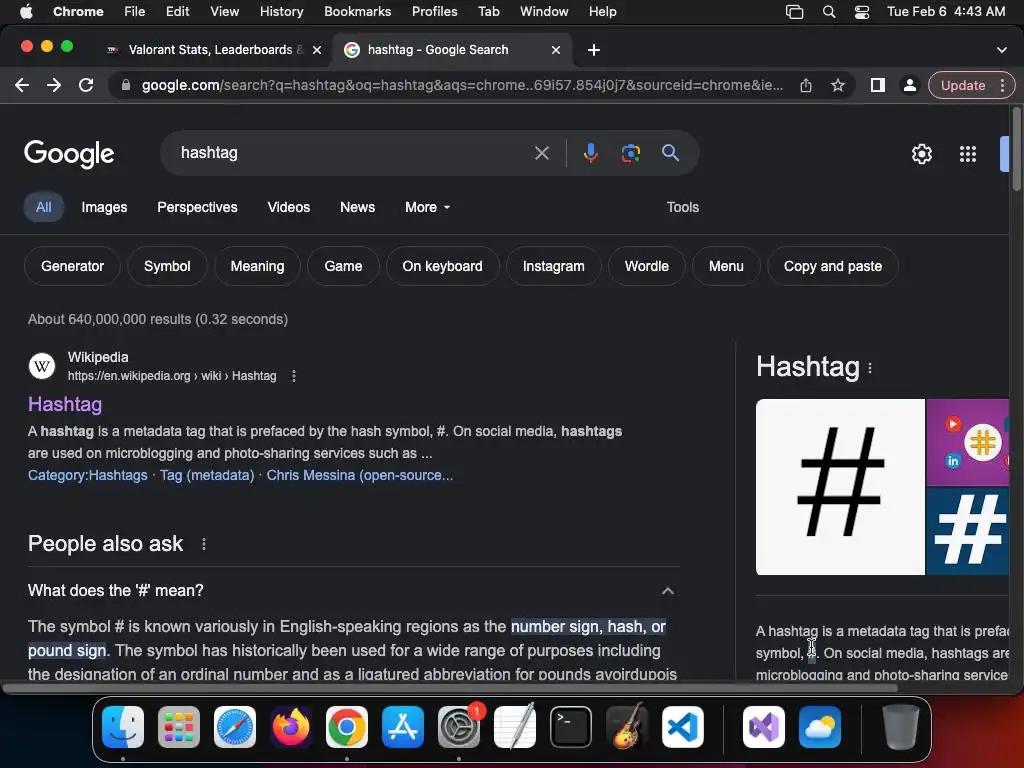Select the All results filter
The width and height of the screenshot is (1024, 768).
[44, 207]
